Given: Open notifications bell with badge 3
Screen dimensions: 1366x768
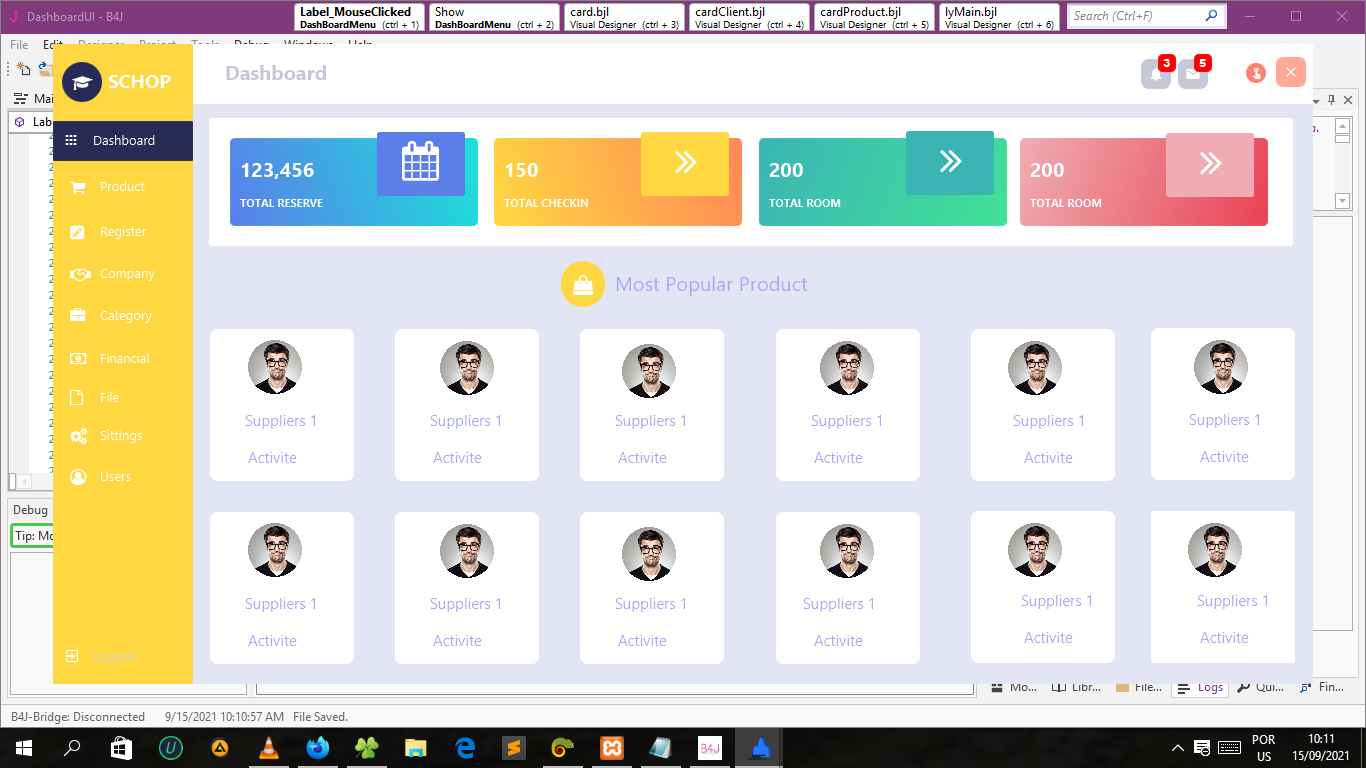Looking at the screenshot, I should [x=1156, y=73].
